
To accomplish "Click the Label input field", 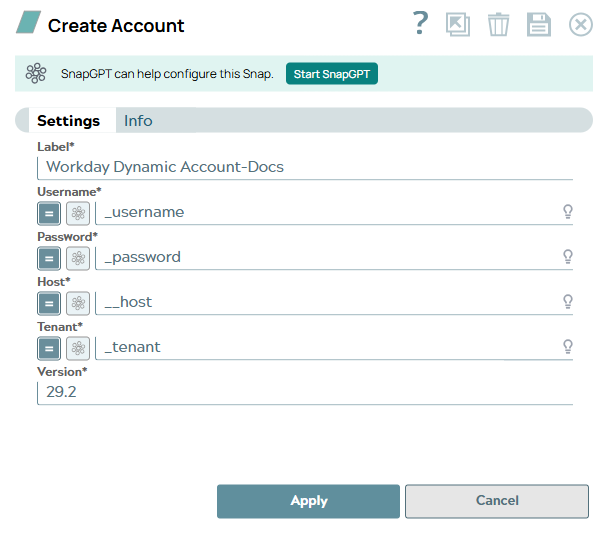I will pos(305,168).
